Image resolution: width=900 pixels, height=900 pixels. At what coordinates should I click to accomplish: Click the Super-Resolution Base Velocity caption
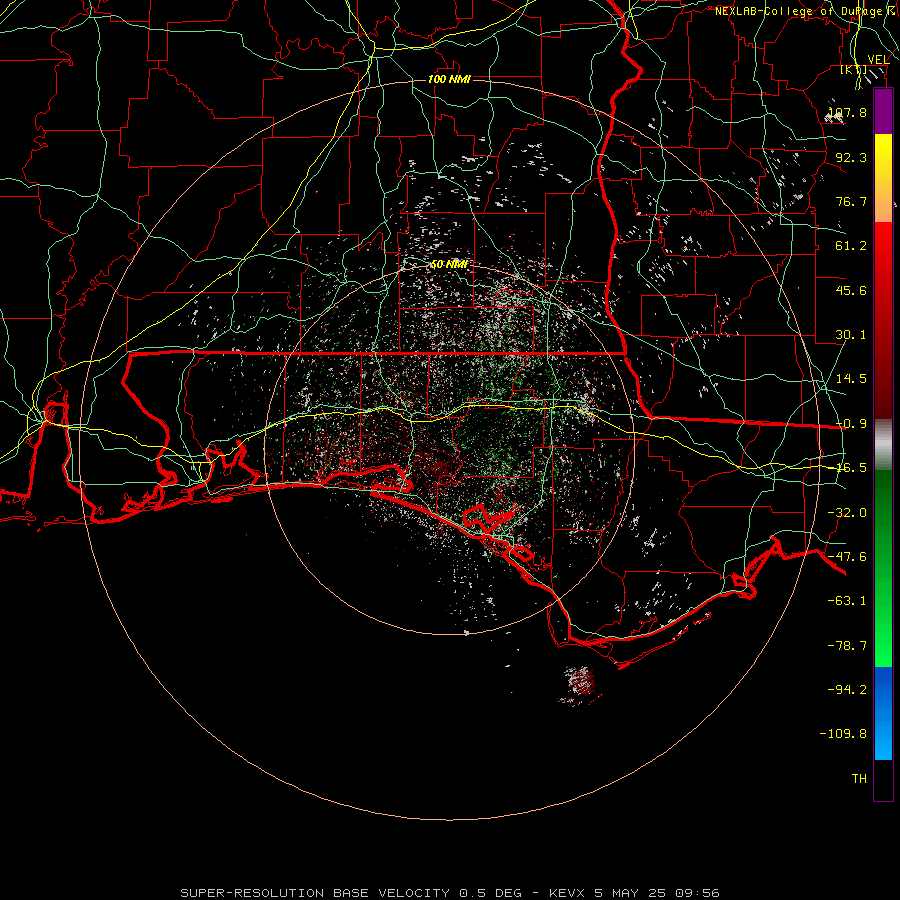click(449, 893)
